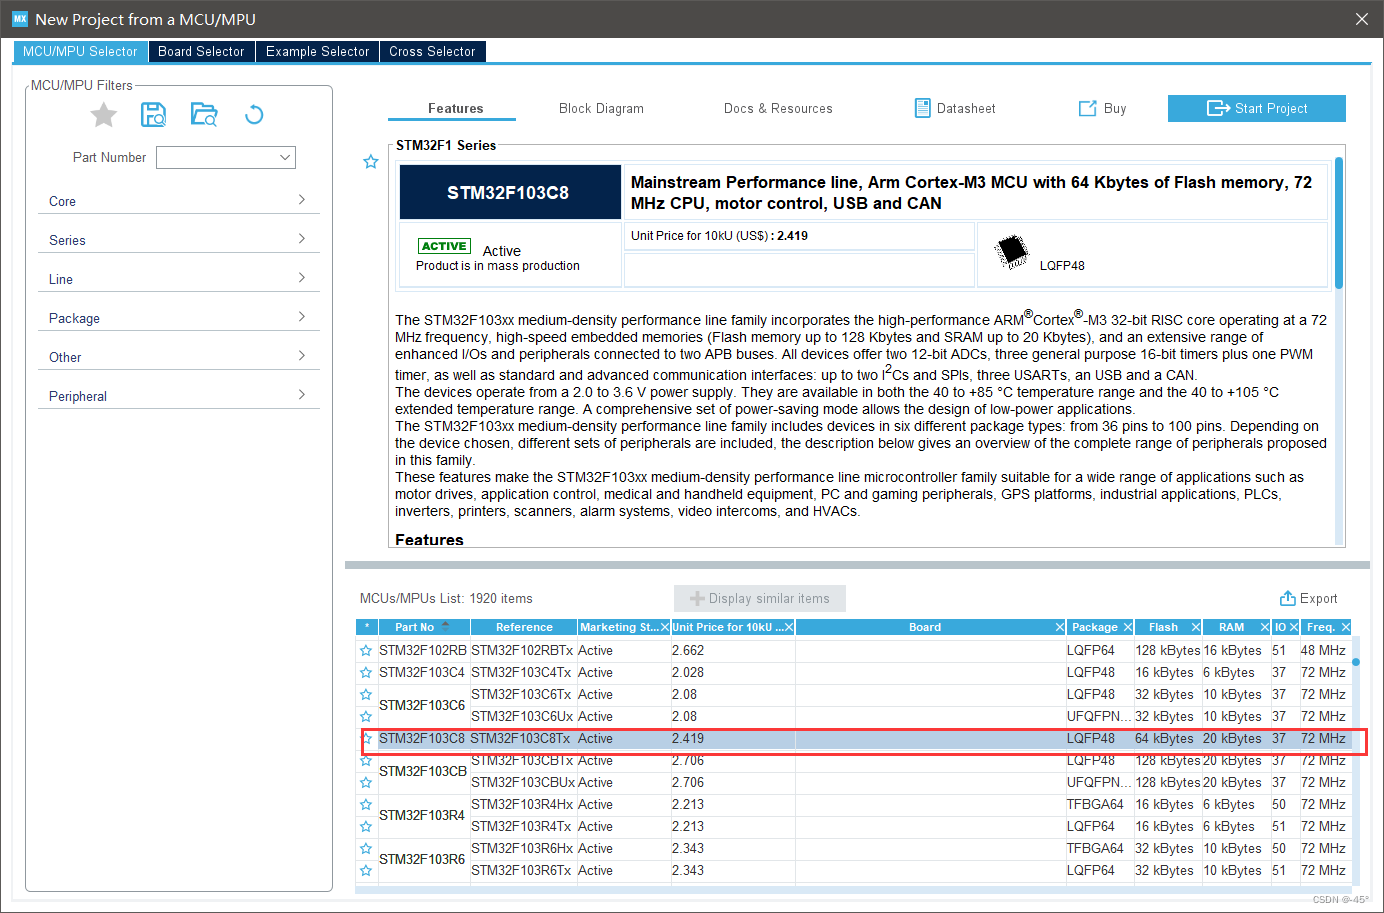The width and height of the screenshot is (1384, 913).
Task: Save the current search filter icon
Action: click(153, 114)
